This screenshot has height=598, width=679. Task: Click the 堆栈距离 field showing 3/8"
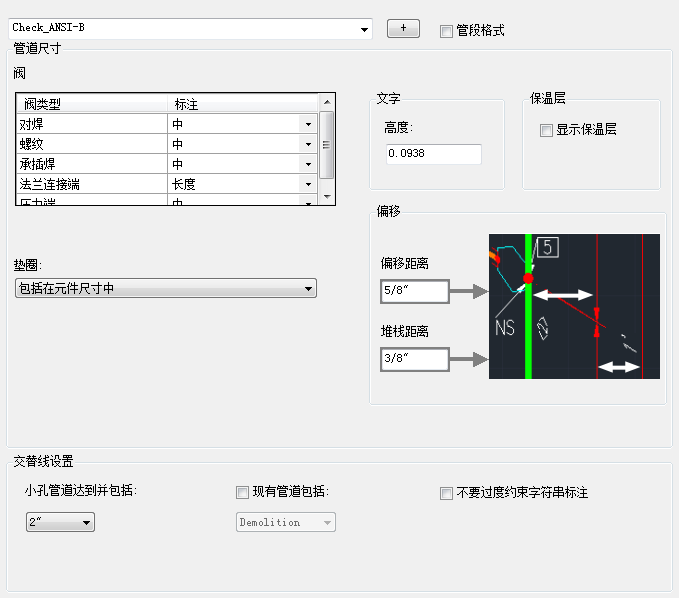click(414, 359)
